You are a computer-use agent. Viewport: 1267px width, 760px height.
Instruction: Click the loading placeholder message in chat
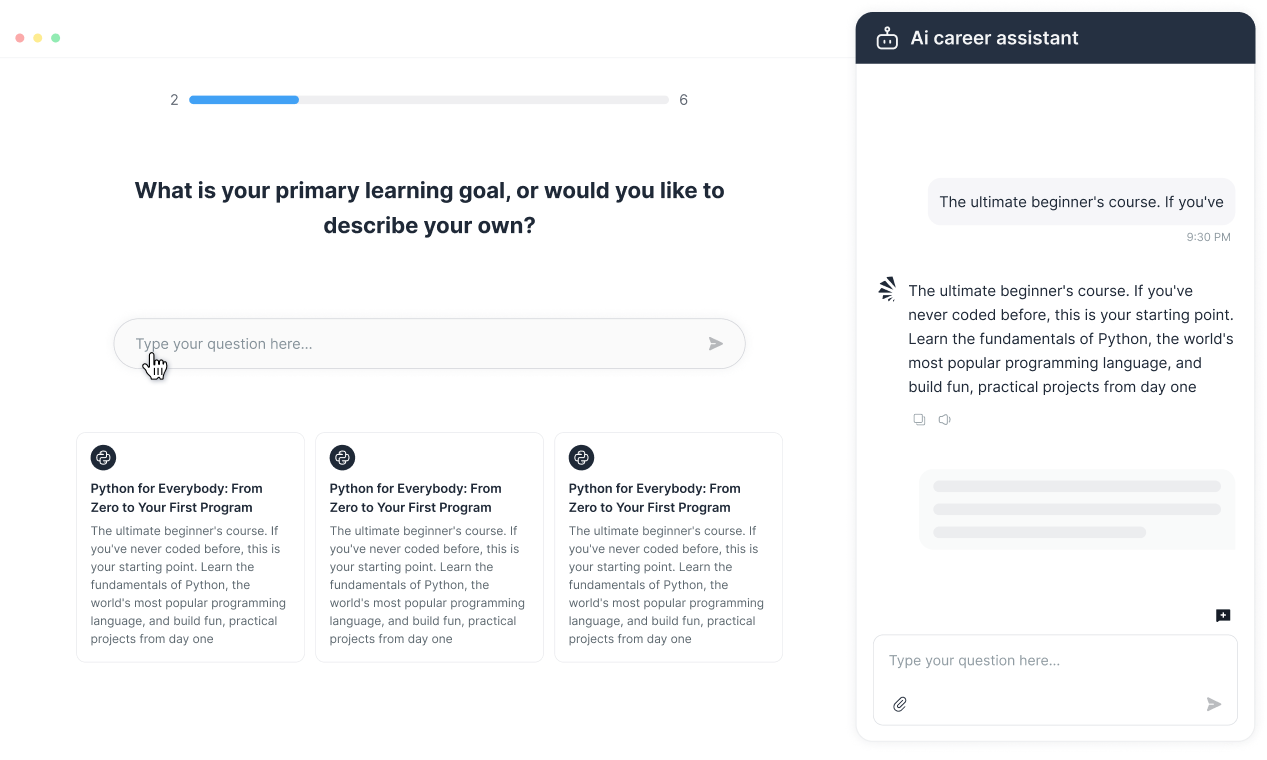coord(1077,509)
